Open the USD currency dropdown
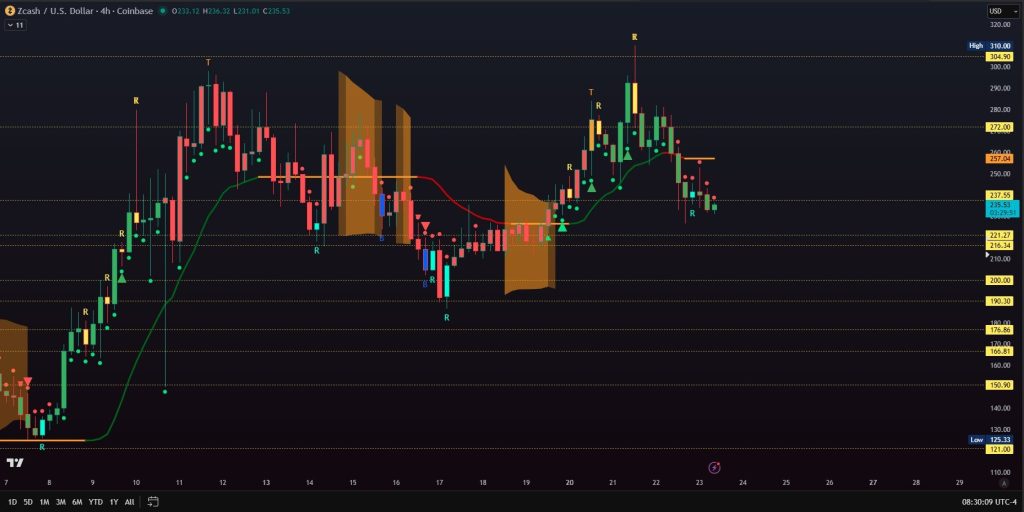The image size is (1024, 512). coord(997,11)
